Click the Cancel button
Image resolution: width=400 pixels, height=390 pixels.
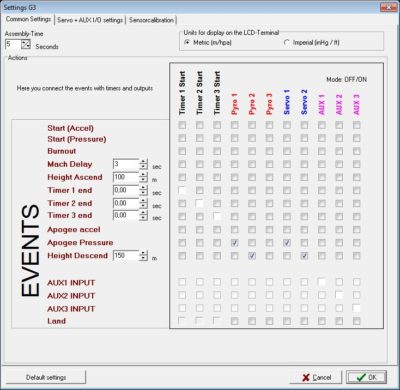tap(316, 377)
